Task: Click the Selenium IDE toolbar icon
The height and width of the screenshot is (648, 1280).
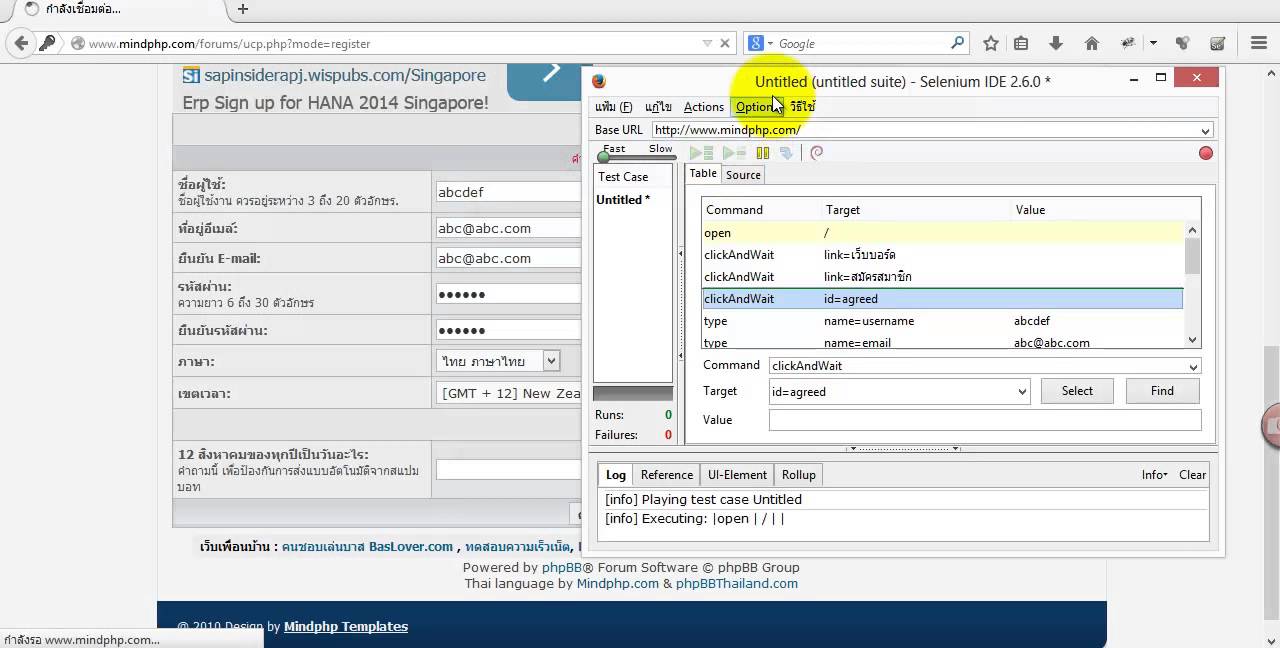Action: [x=1218, y=43]
